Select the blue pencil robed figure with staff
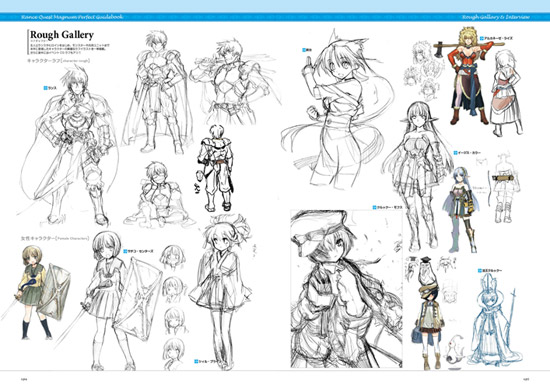The height and width of the screenshot is (389, 550). coord(495,319)
